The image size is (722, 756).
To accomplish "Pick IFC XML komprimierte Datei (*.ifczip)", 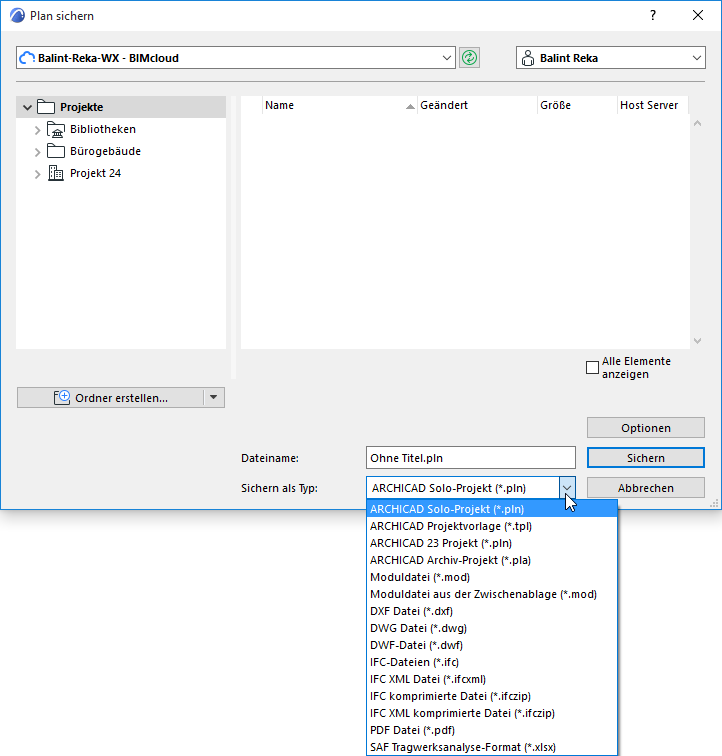I will pos(491,713).
